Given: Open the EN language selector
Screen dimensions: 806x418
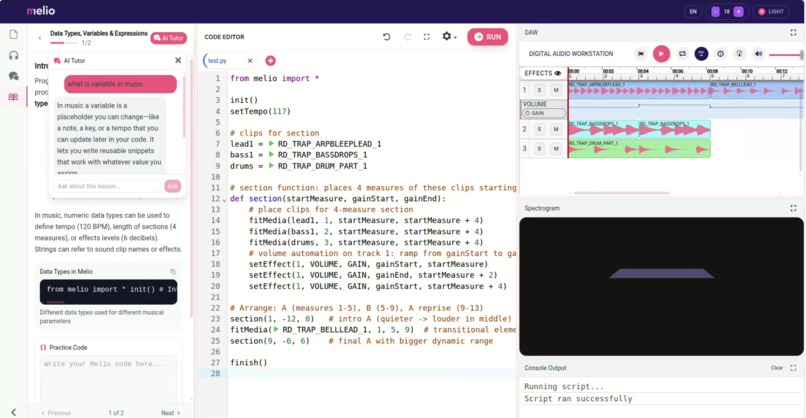Looking at the screenshot, I should 693,11.
